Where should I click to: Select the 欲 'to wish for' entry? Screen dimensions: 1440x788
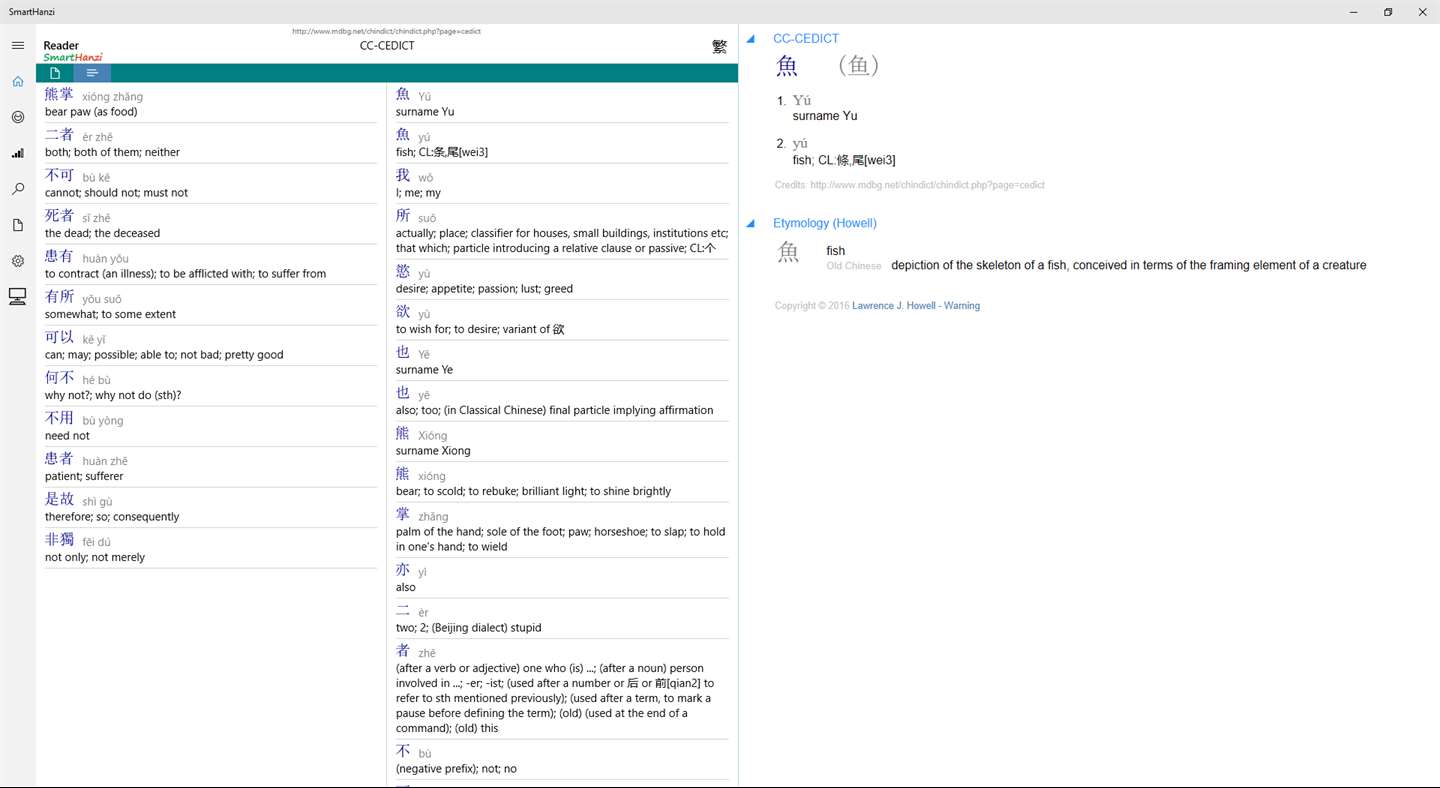point(562,320)
